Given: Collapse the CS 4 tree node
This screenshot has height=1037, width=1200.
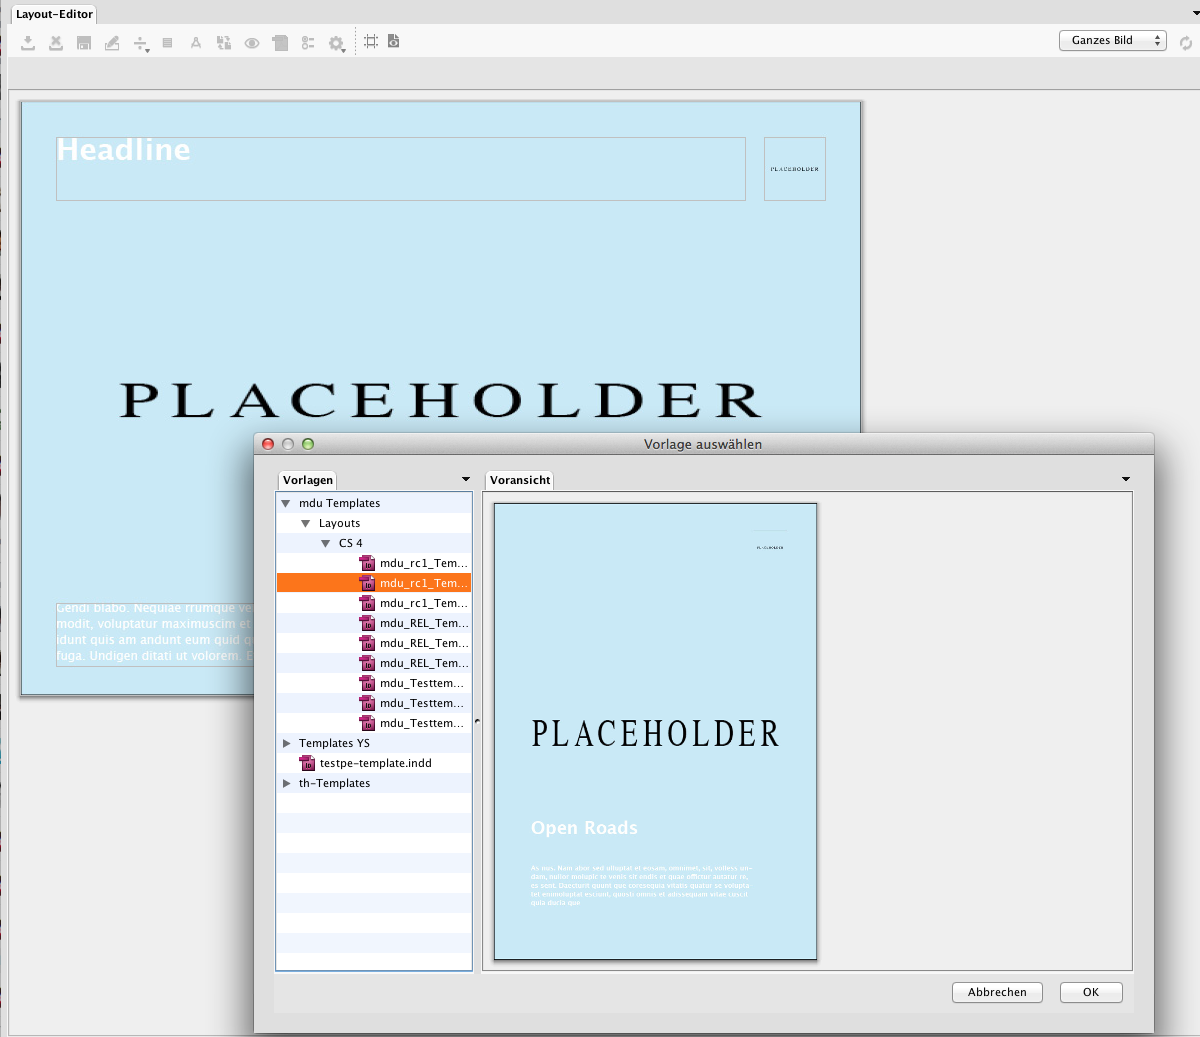Looking at the screenshot, I should [x=325, y=543].
